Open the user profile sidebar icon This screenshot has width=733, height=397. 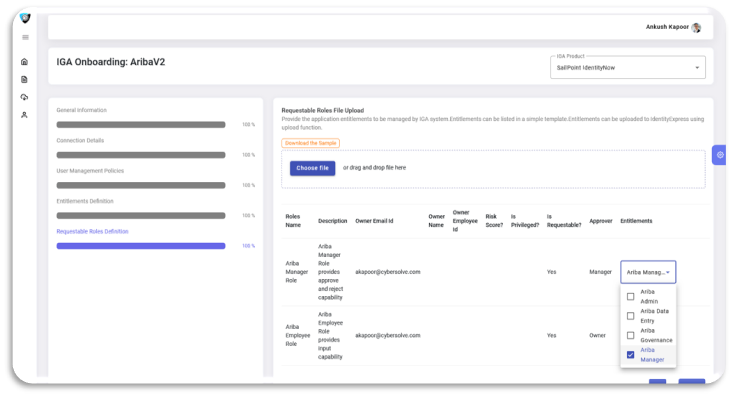point(24,115)
